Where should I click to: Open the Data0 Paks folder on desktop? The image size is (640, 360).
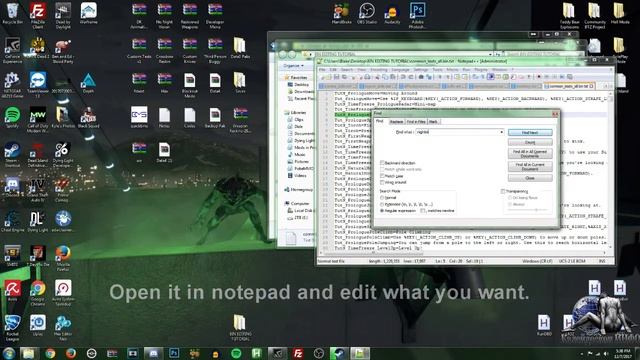(240, 48)
